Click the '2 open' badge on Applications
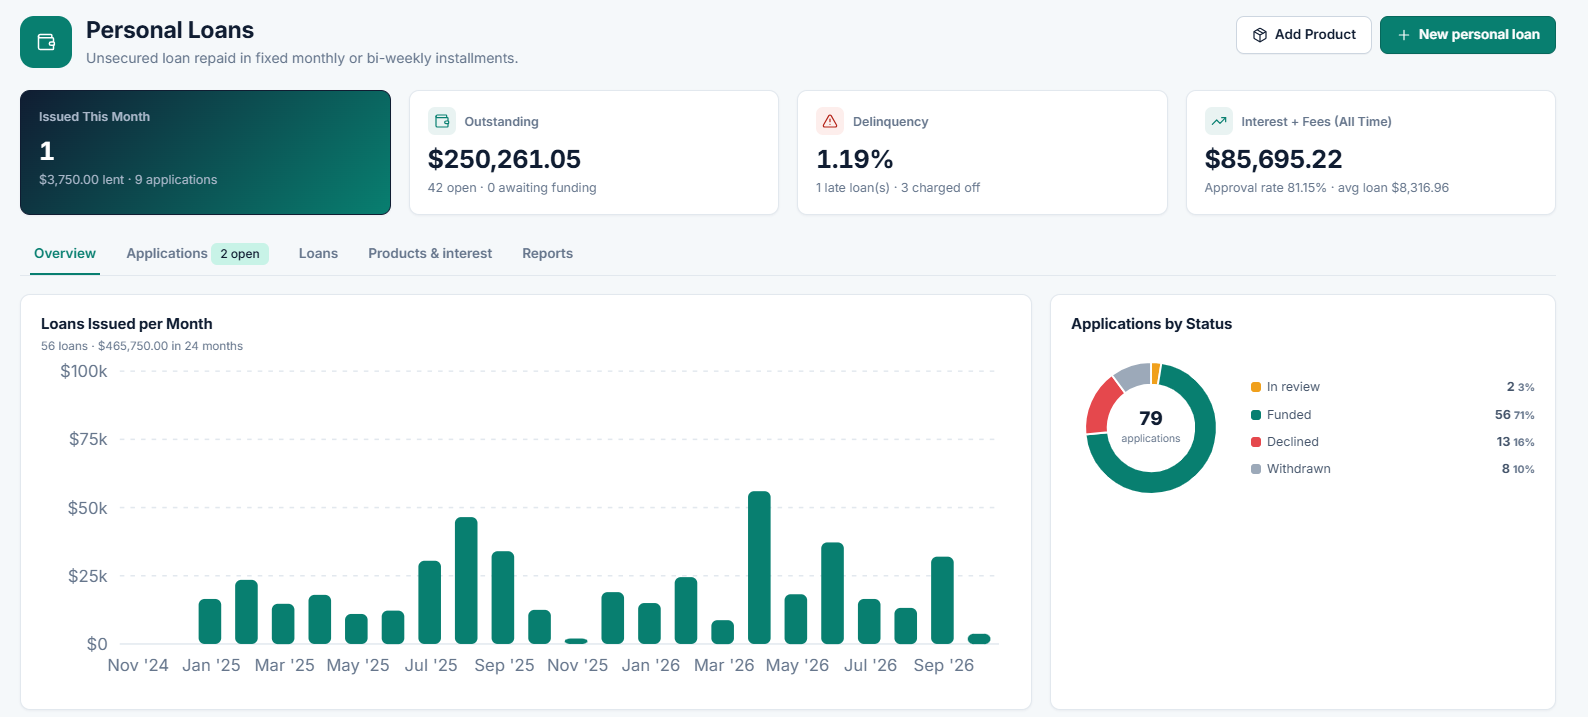 [x=240, y=254]
